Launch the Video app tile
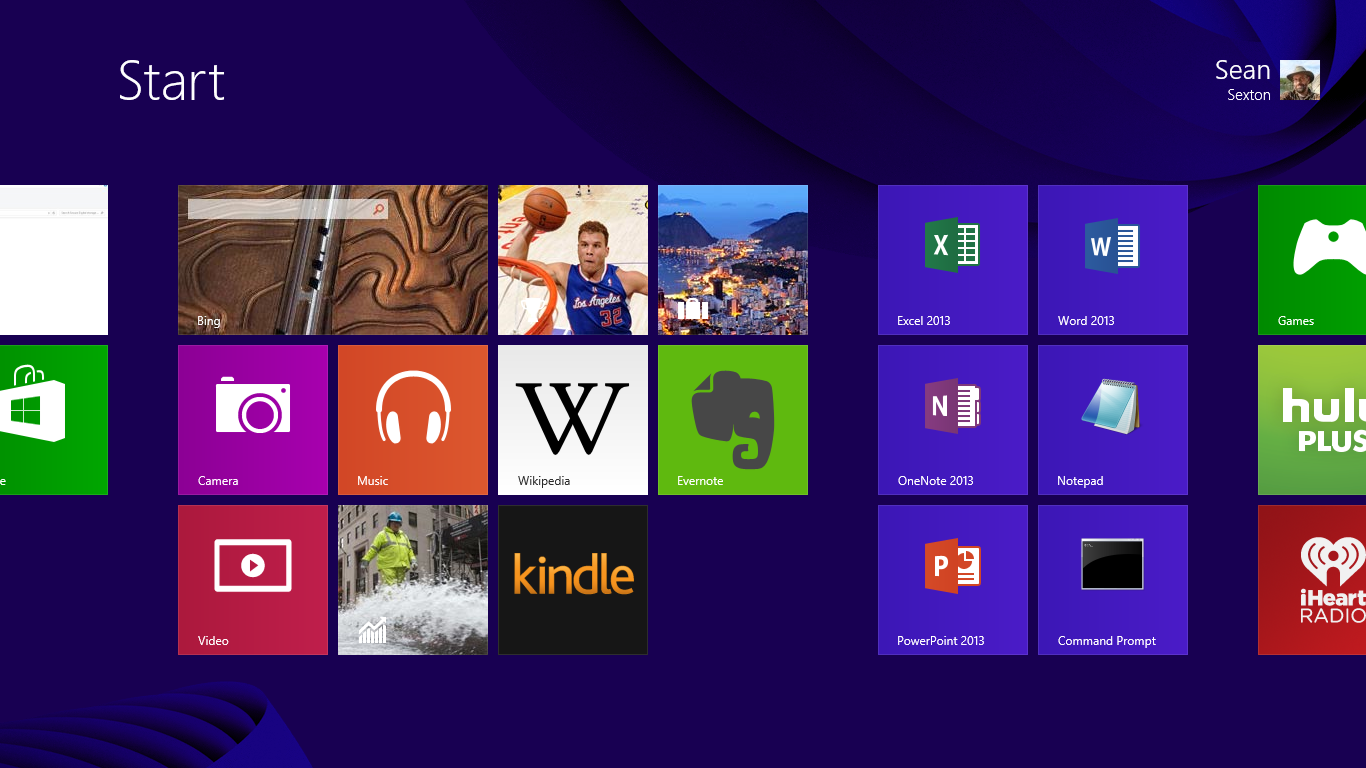This screenshot has height=768, width=1366. [252, 580]
